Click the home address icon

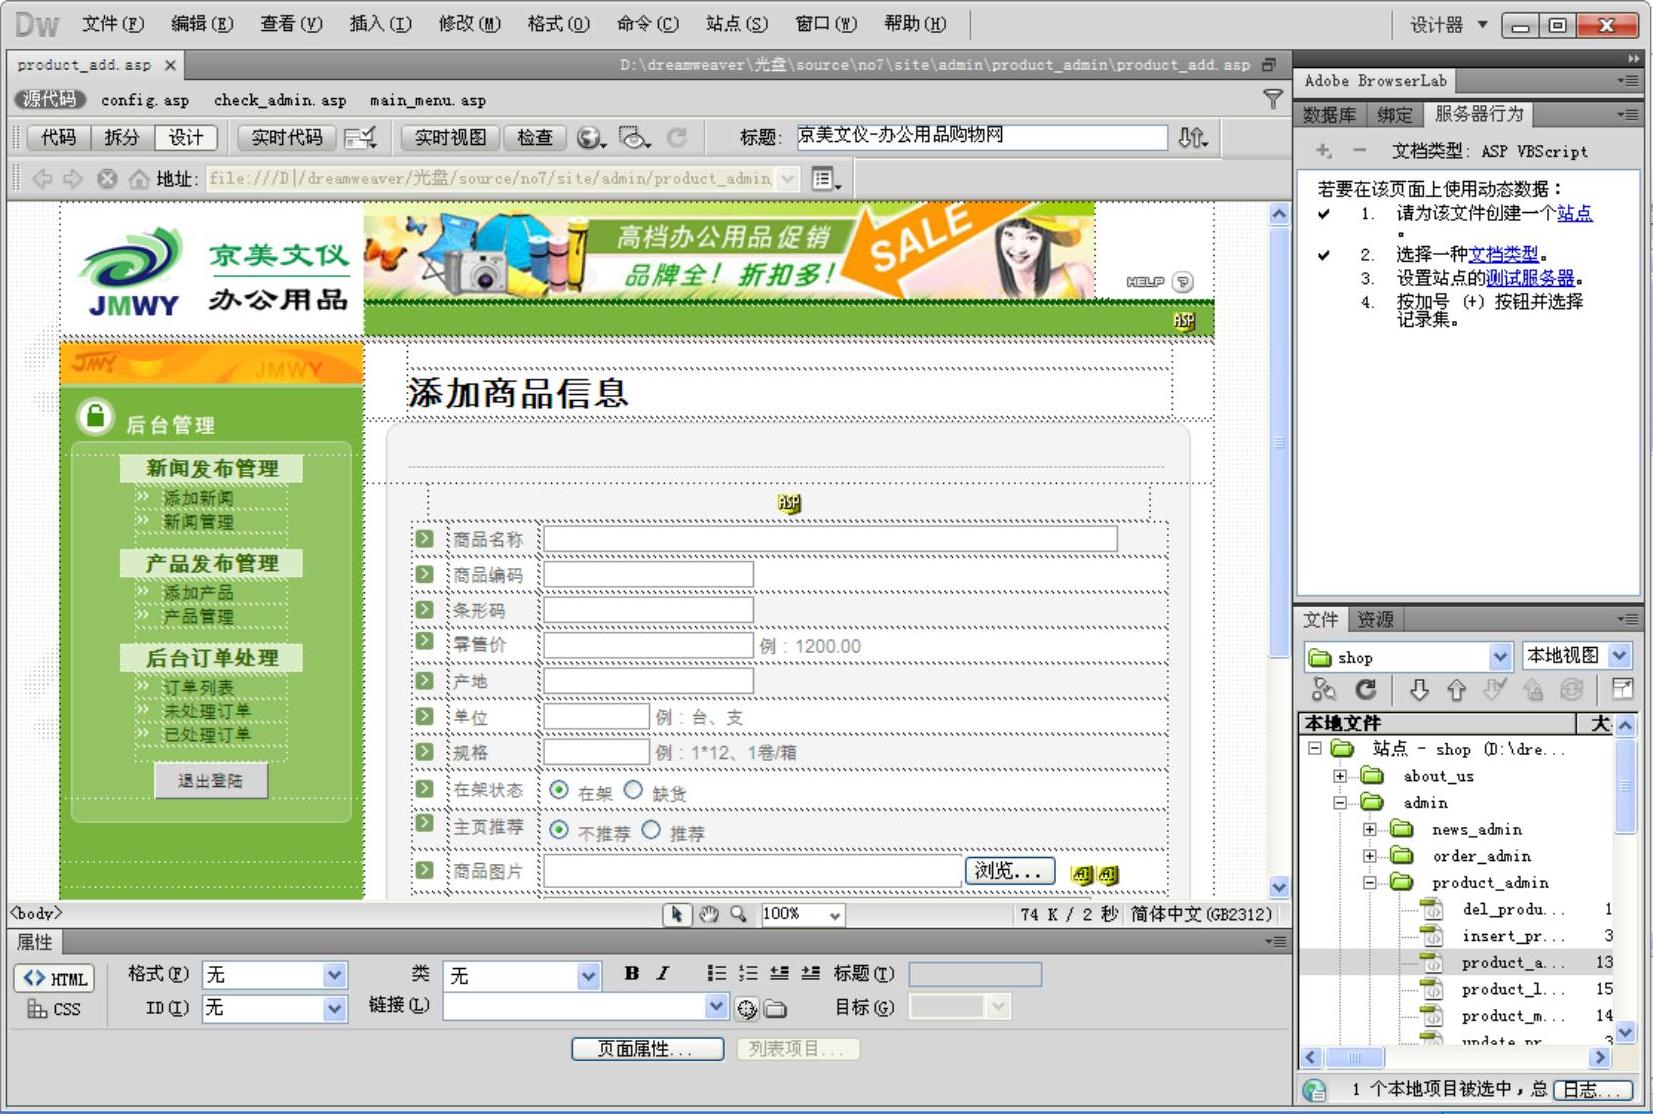pos(138,179)
